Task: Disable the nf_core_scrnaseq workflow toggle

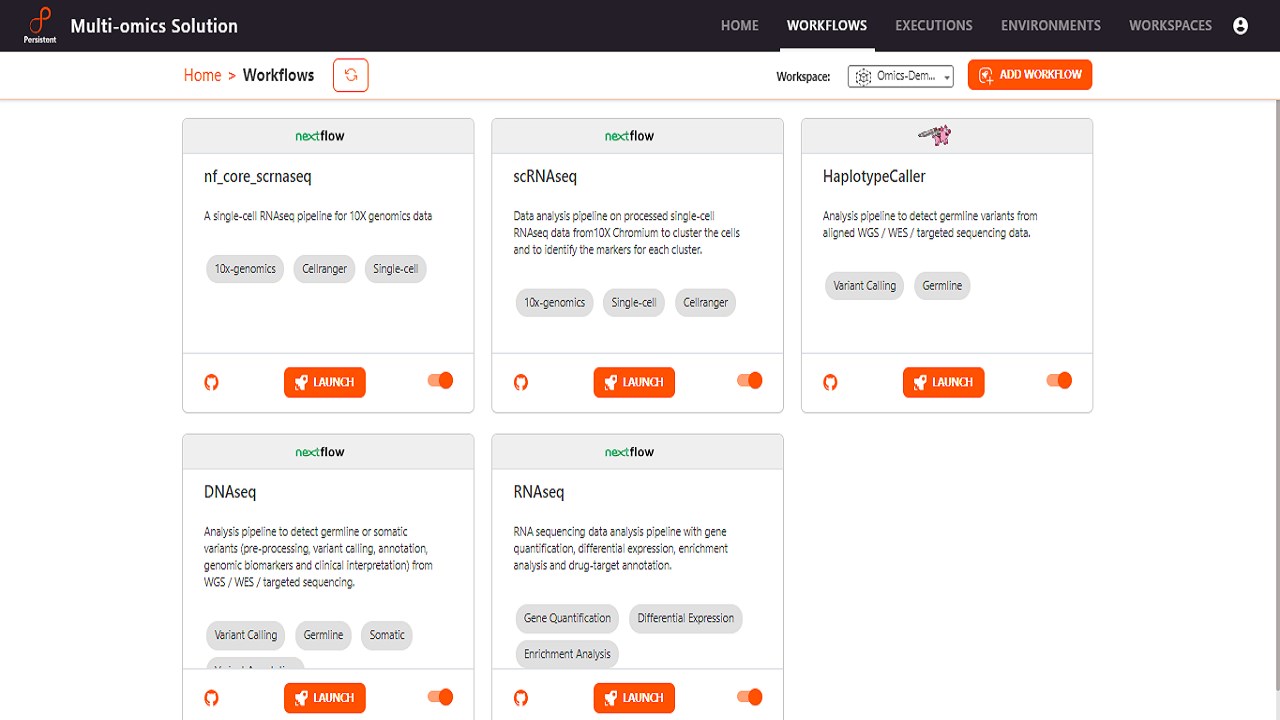Action: [440, 380]
